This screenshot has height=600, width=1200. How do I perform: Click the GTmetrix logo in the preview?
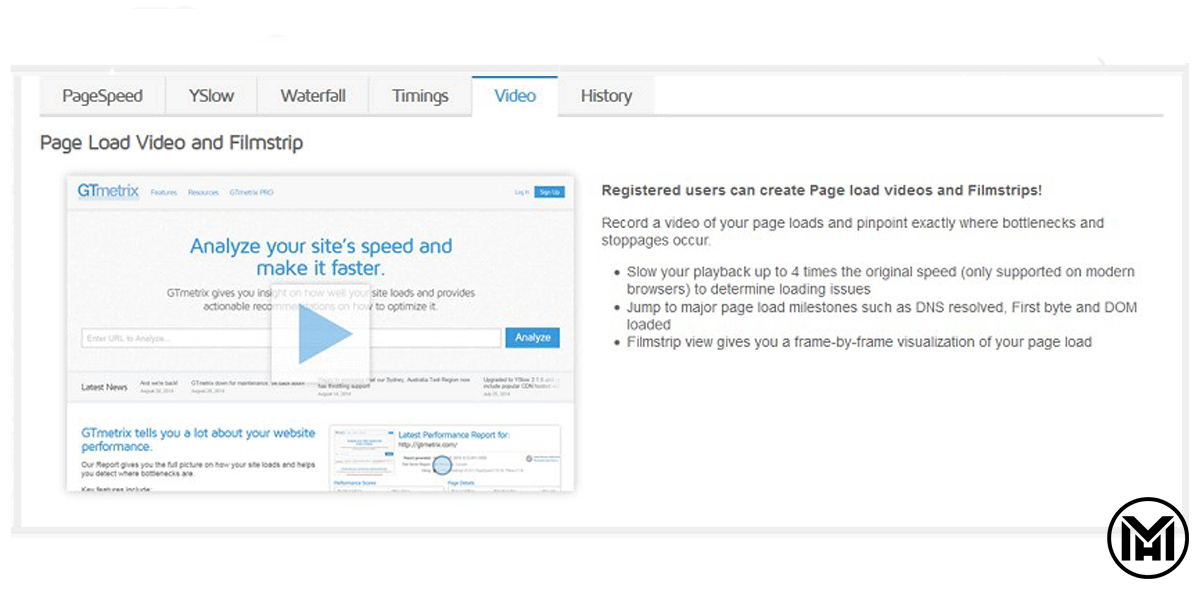(108, 192)
